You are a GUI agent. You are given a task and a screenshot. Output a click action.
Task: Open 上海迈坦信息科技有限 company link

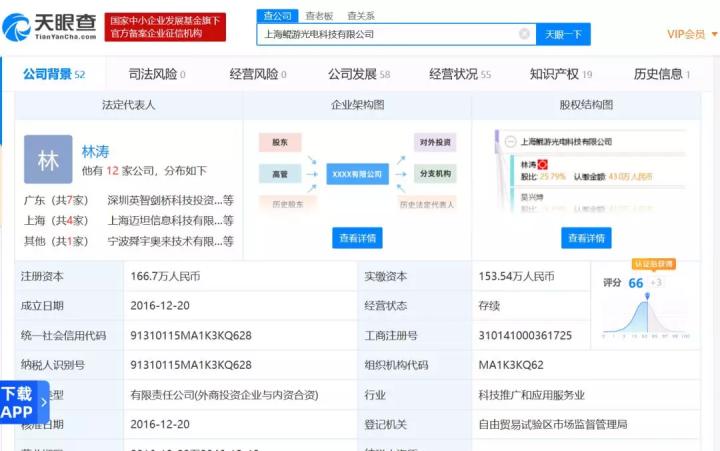click(170, 220)
